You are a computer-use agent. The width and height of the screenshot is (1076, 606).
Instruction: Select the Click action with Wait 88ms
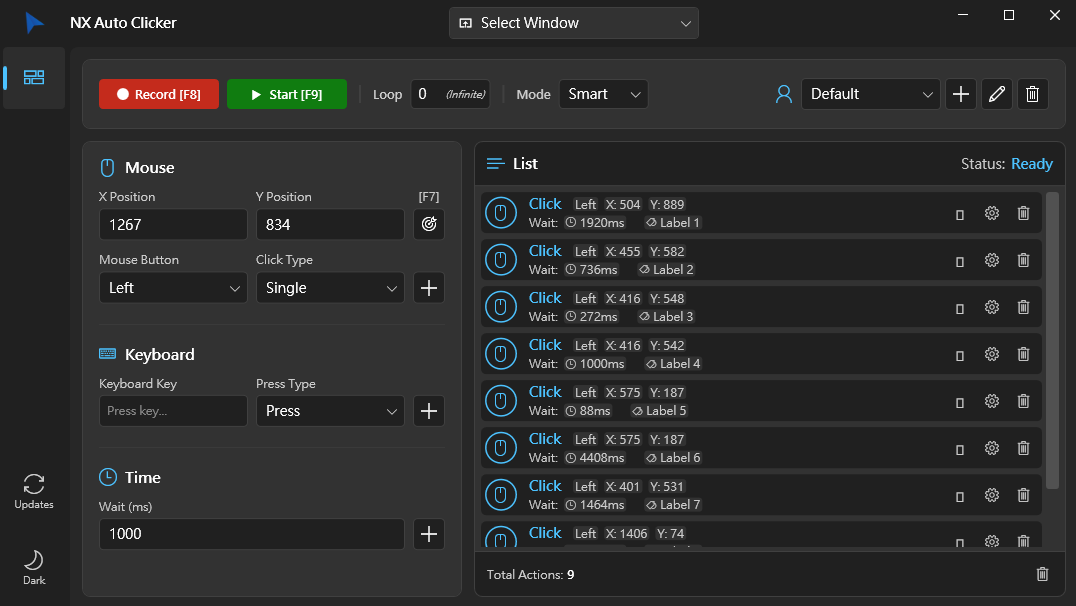coord(761,401)
